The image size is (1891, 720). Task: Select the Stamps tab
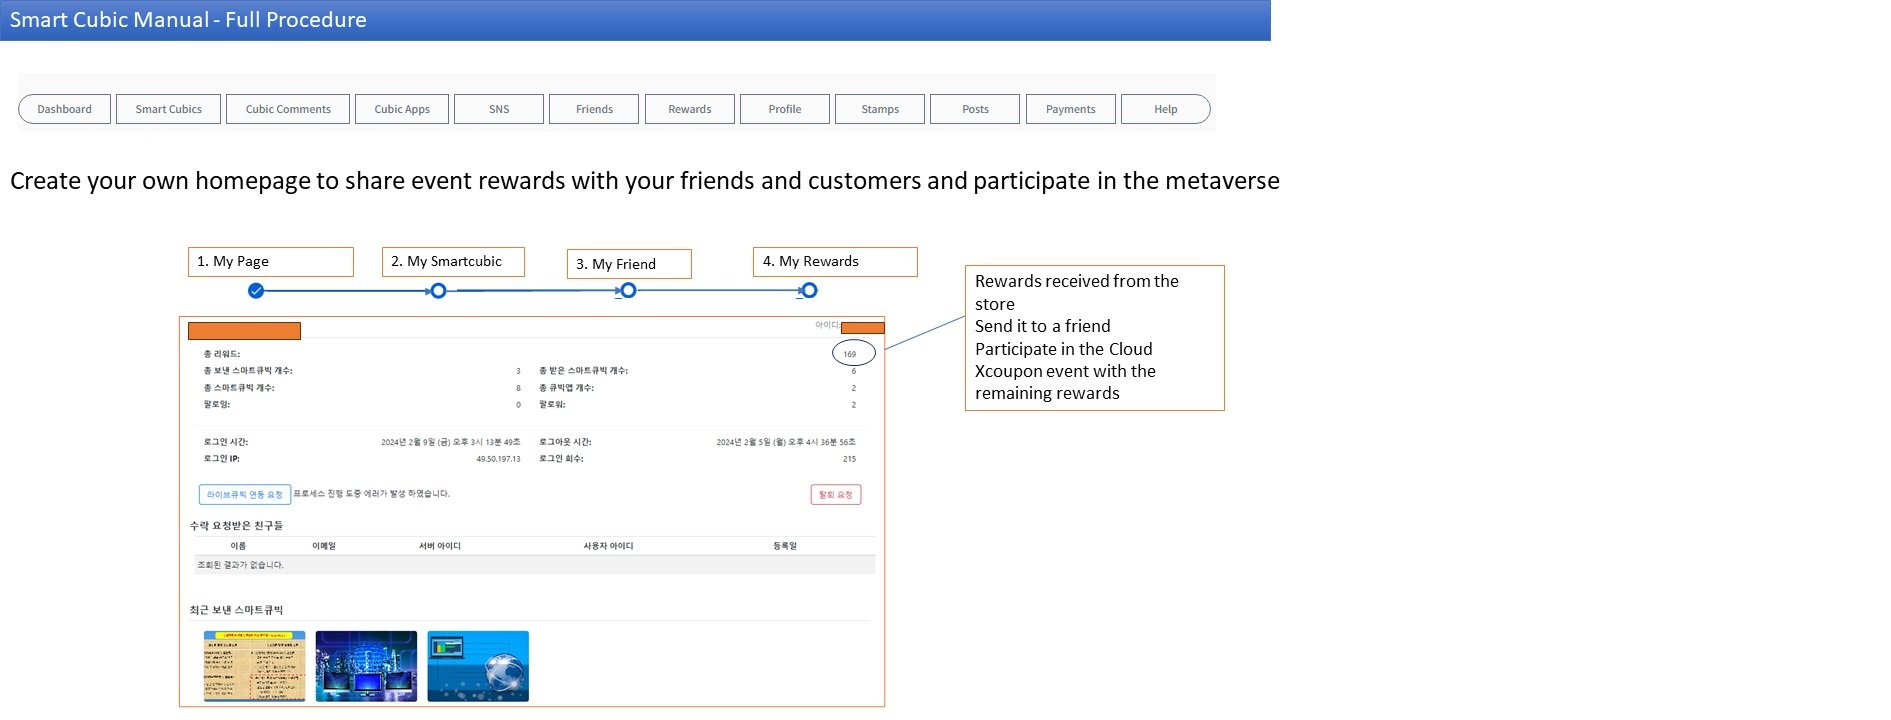click(x=880, y=109)
